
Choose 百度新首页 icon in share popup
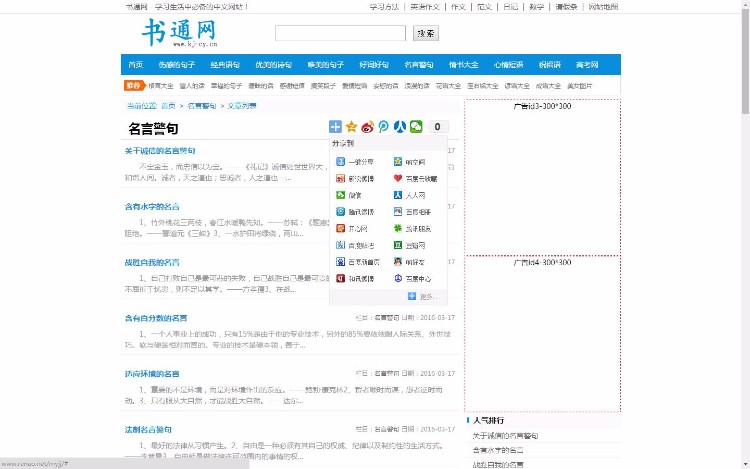click(x=341, y=262)
